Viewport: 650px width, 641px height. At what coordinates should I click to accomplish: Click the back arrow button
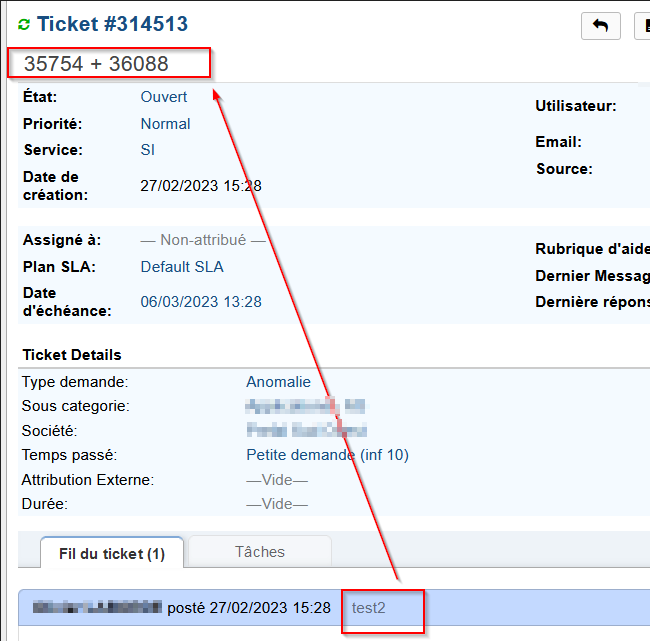tap(600, 26)
